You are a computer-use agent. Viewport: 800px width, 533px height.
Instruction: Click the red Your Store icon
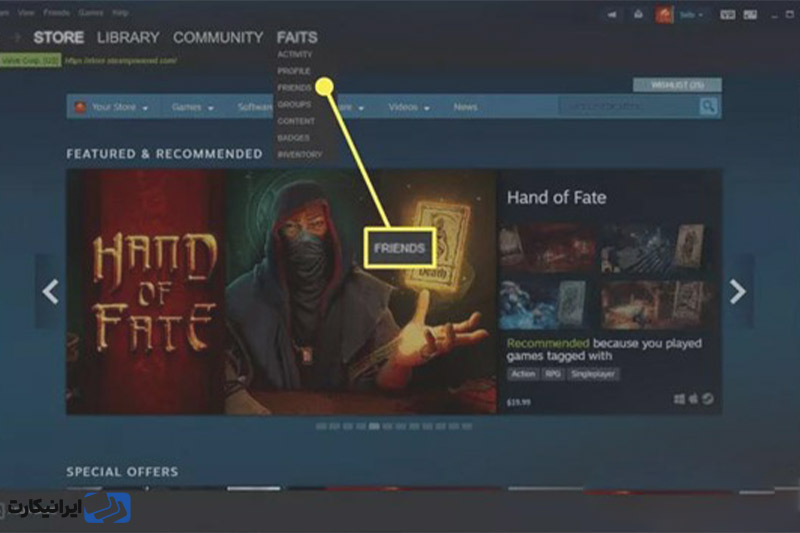click(x=80, y=107)
